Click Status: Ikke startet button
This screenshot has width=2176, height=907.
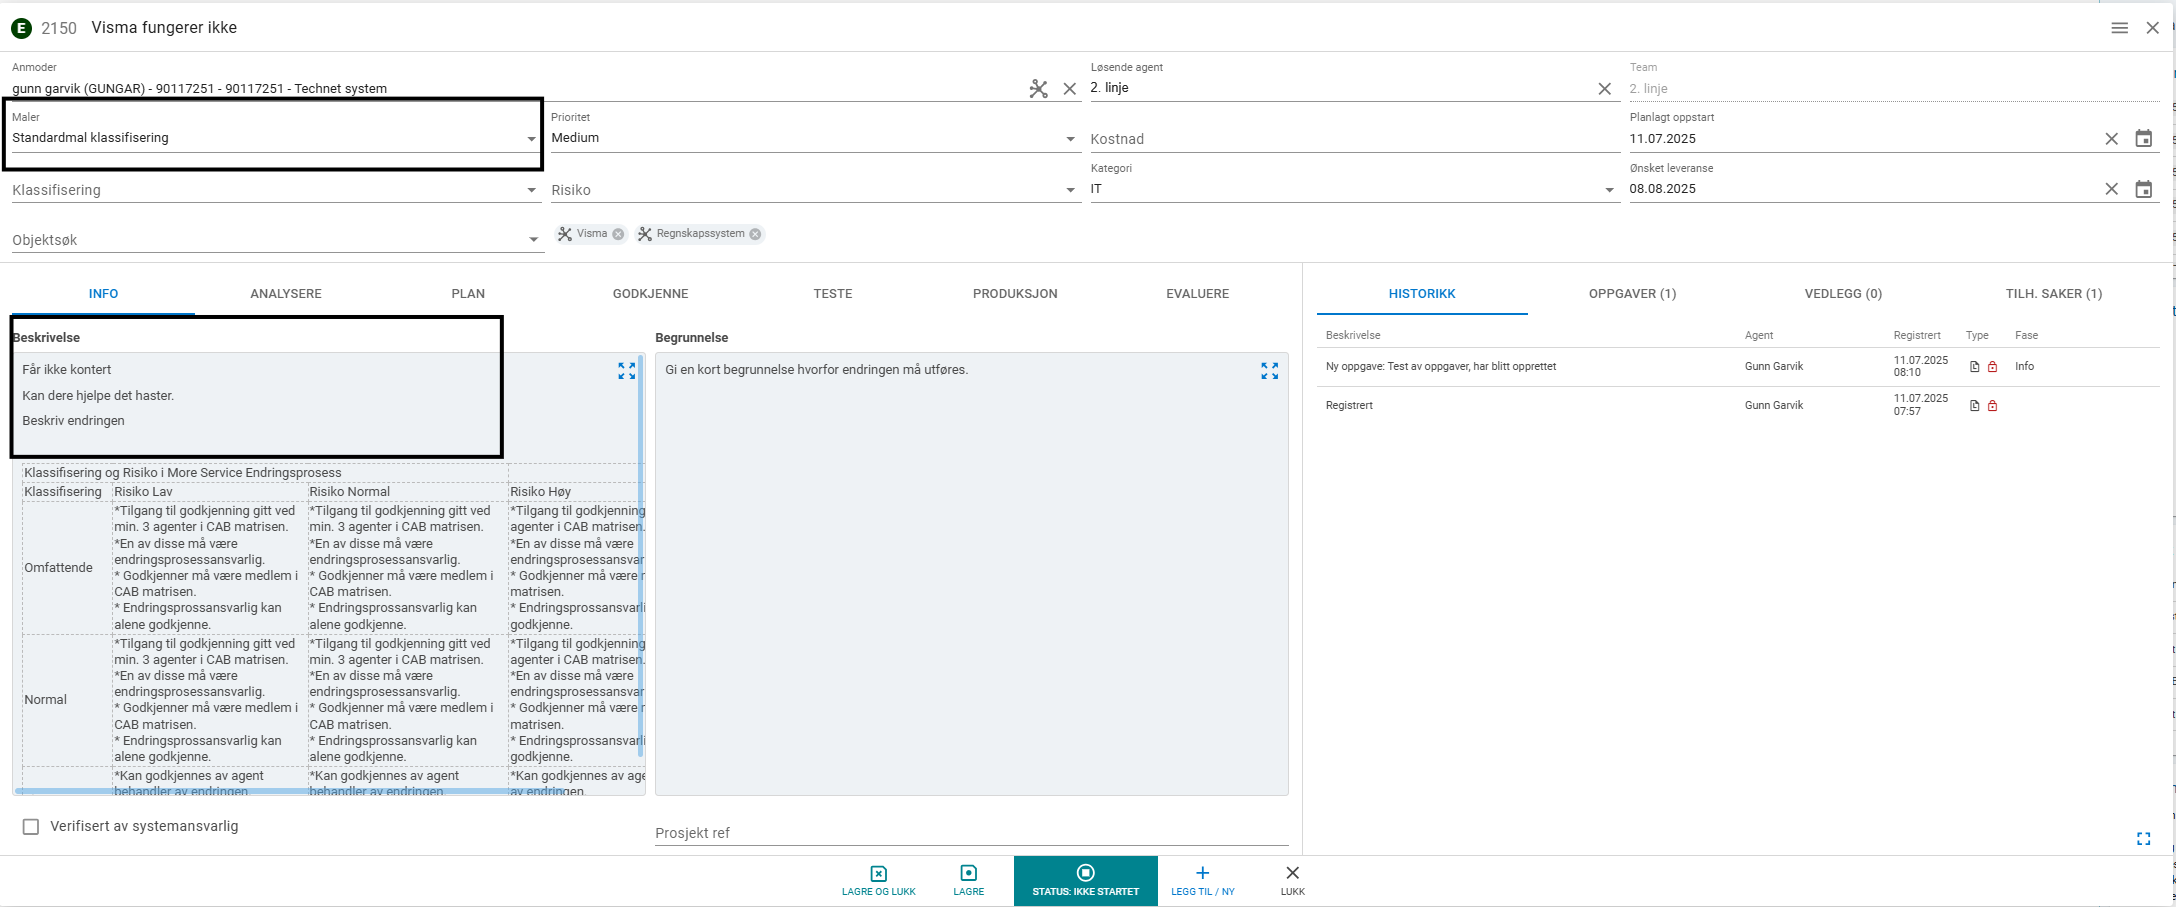(x=1086, y=881)
